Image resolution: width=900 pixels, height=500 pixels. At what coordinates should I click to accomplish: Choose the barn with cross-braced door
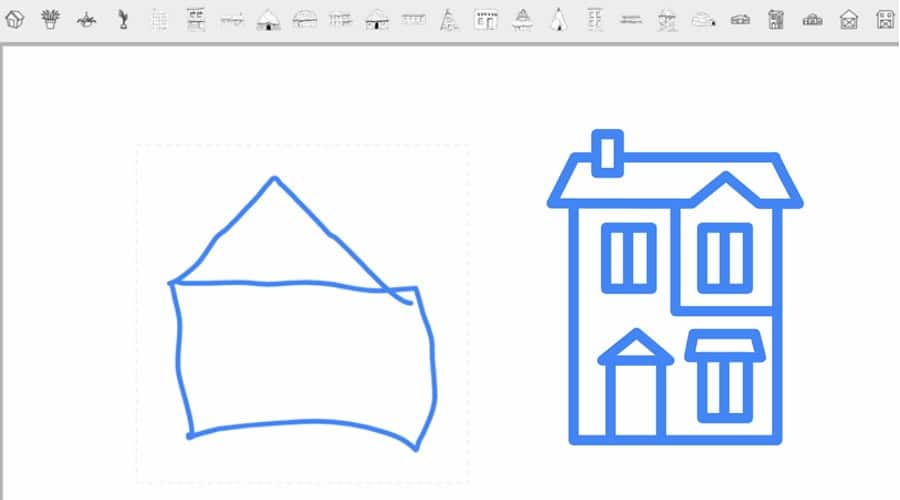coord(849,20)
